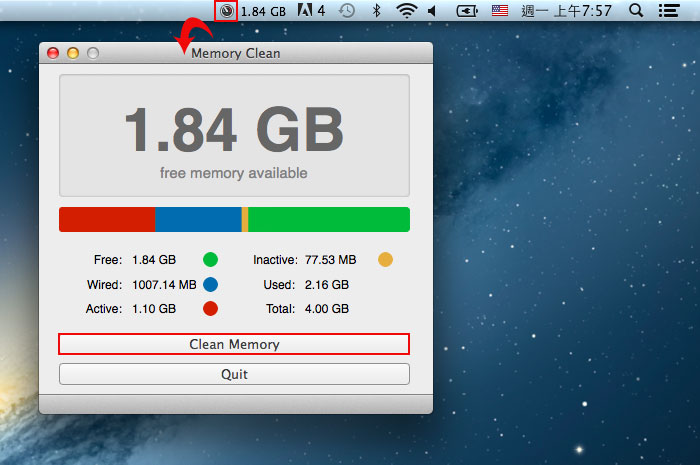The width and height of the screenshot is (700, 465).
Task: Open the battery charging status menu
Action: click(x=467, y=11)
